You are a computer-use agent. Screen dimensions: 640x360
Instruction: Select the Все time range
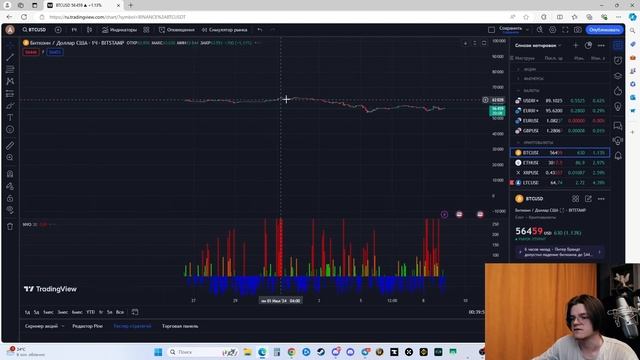point(120,312)
